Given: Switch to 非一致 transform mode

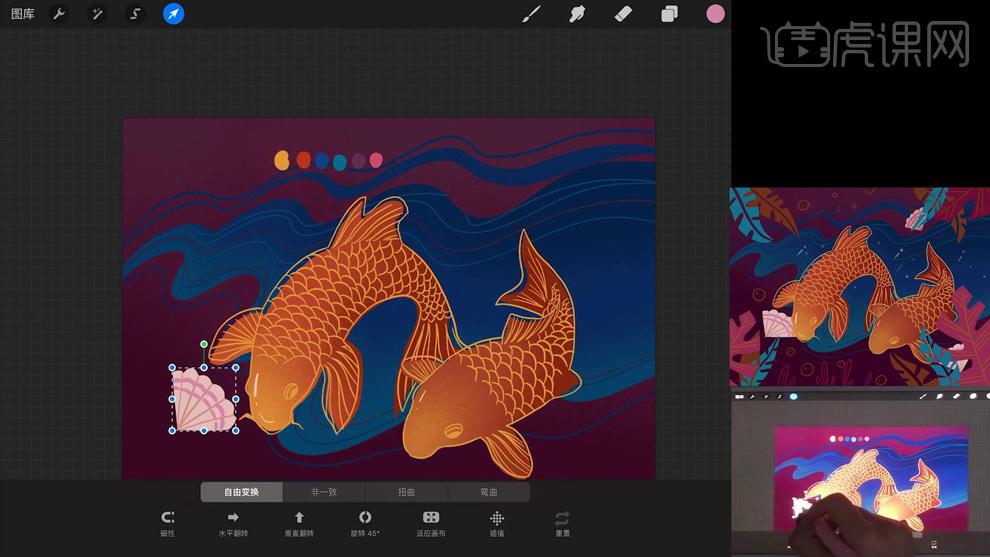Looking at the screenshot, I should point(324,492).
